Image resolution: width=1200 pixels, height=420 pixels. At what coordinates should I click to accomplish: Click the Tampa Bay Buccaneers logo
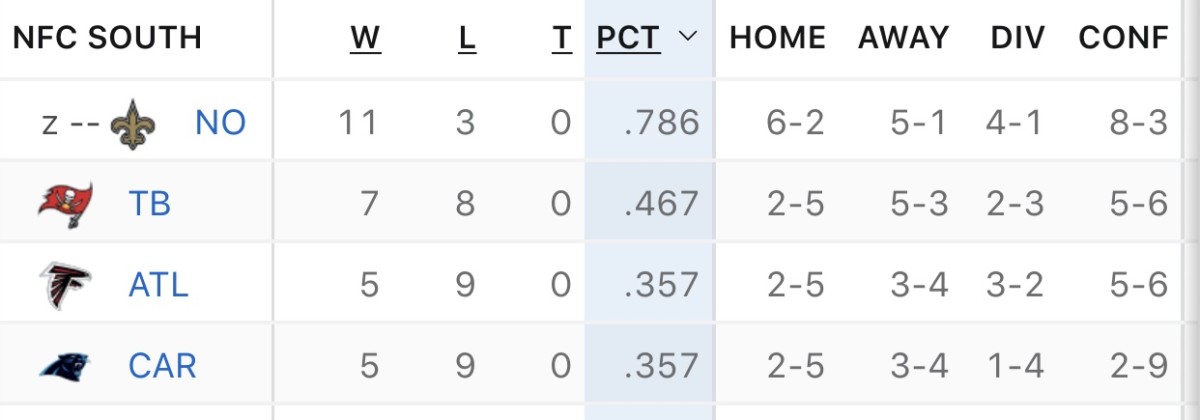pos(66,204)
